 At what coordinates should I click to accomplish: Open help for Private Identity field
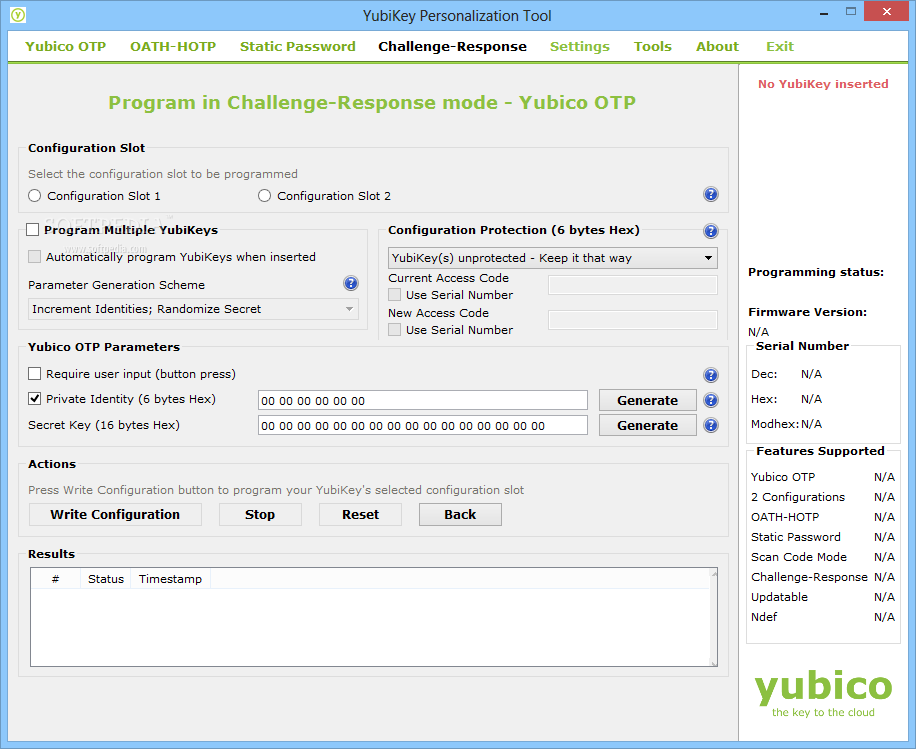click(710, 400)
